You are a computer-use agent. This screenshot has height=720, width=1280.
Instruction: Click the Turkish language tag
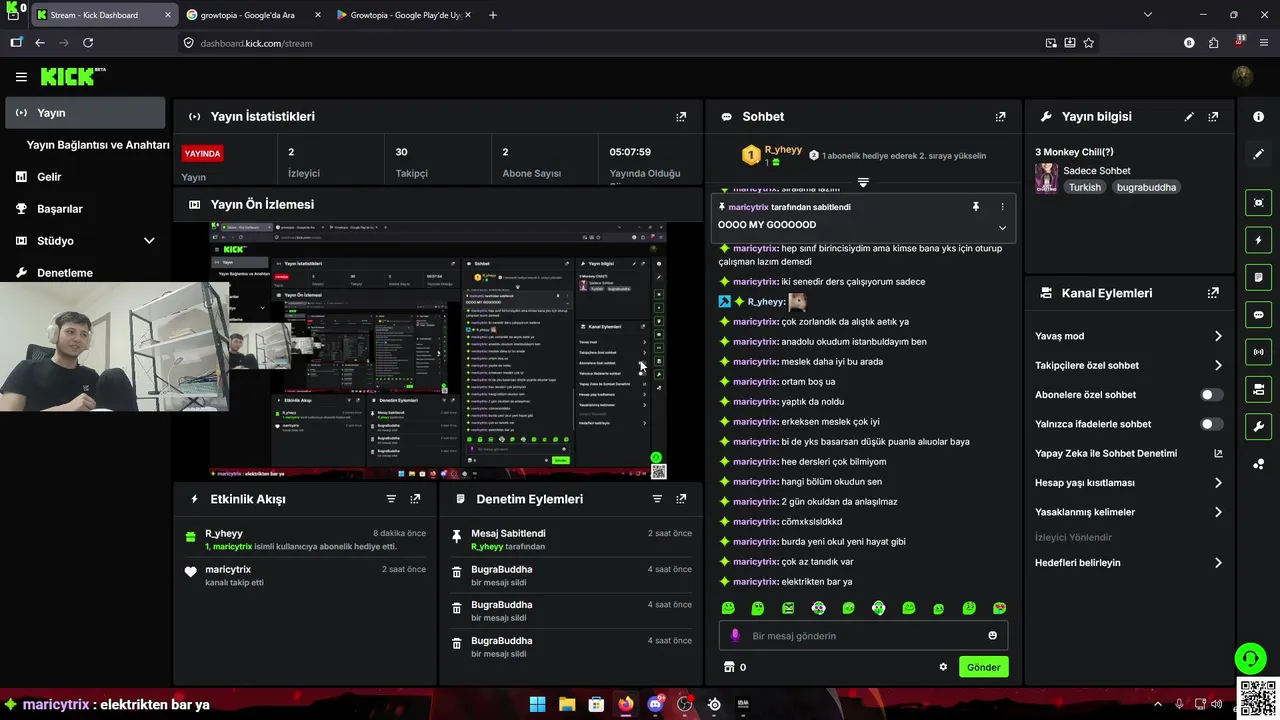click(x=1084, y=187)
